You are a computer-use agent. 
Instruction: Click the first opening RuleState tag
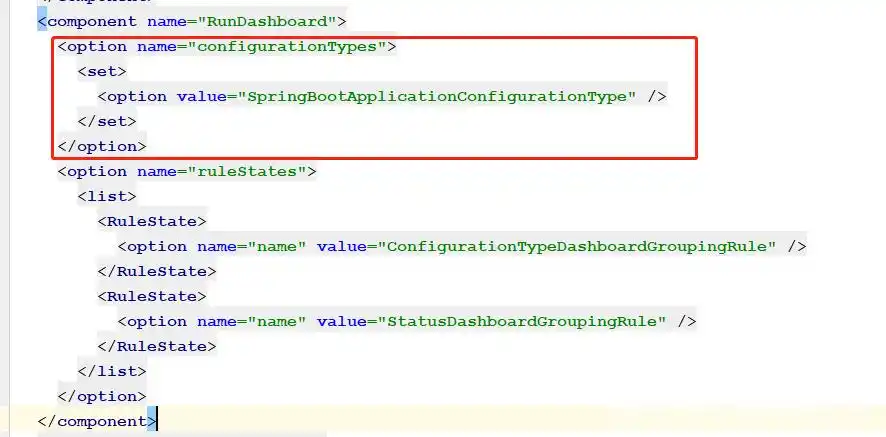pos(152,222)
